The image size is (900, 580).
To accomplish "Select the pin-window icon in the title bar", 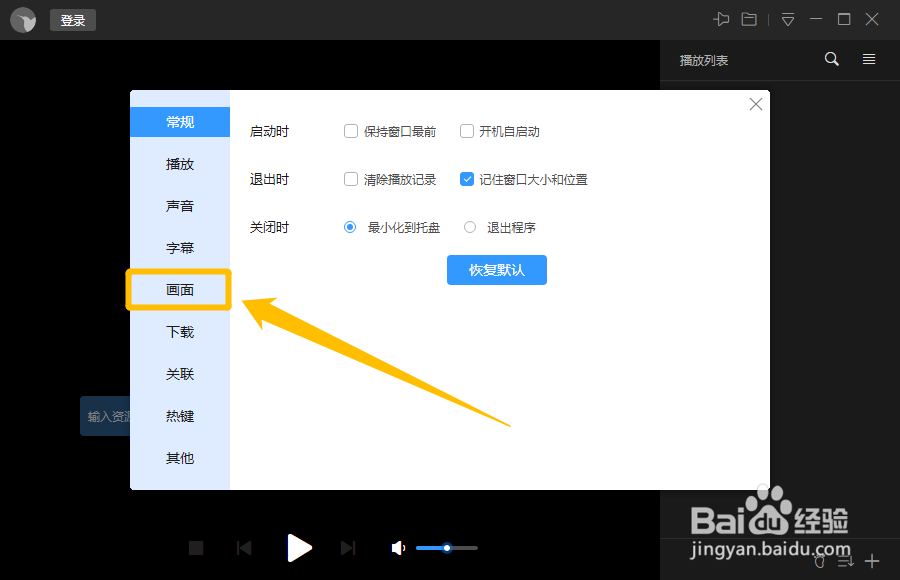I will (x=722, y=18).
